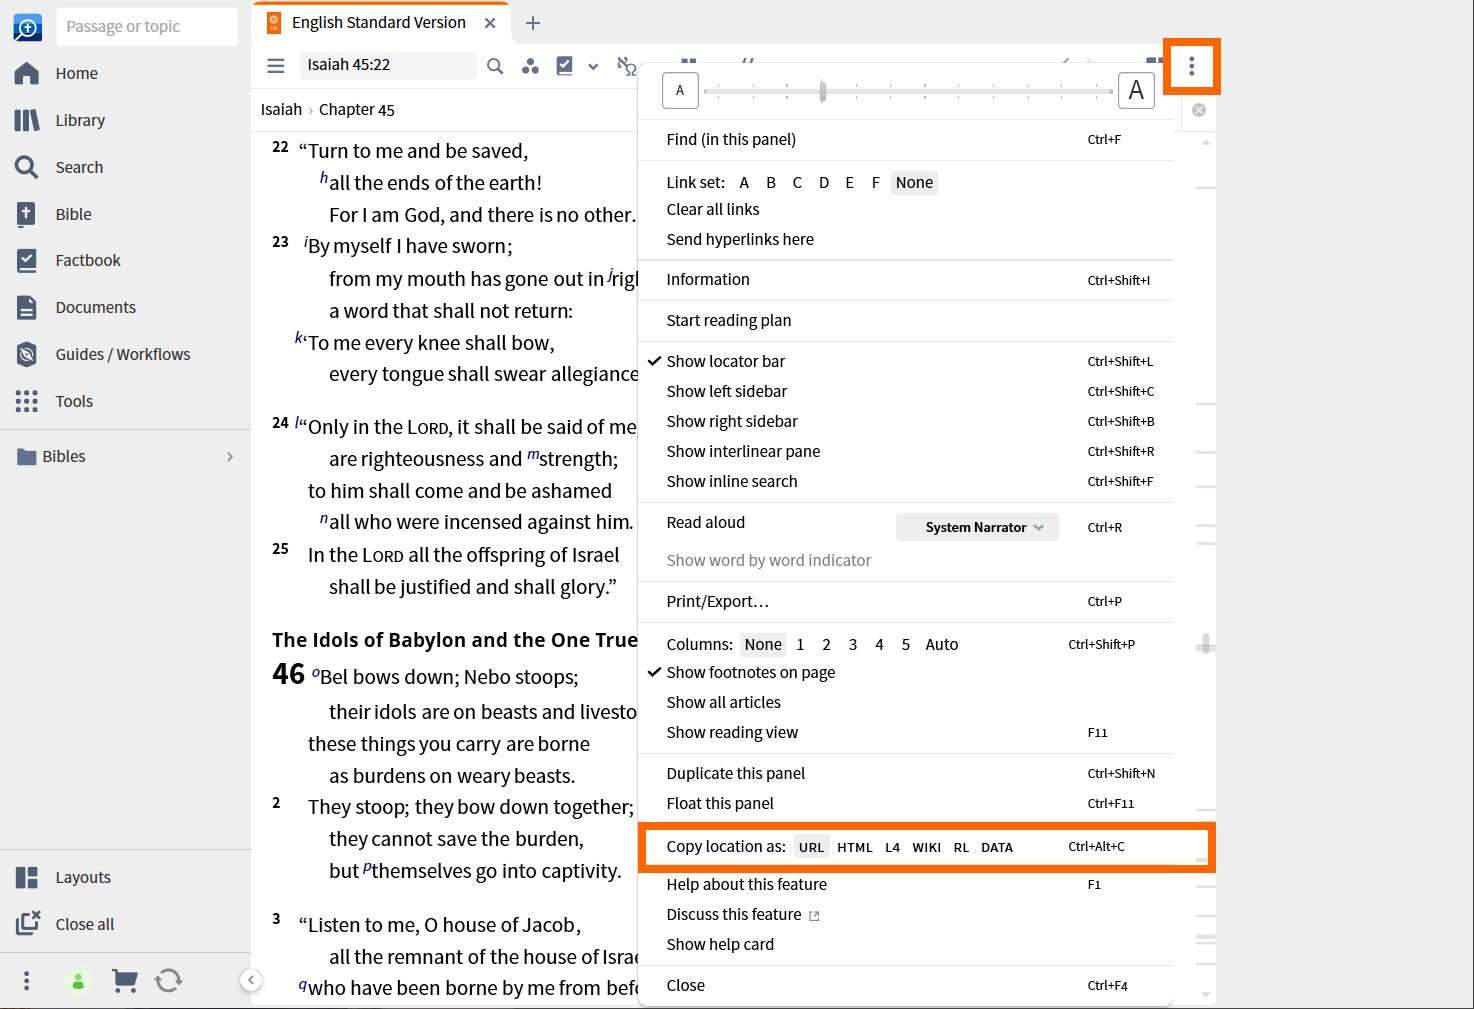Open the System Narrator dropdown
This screenshot has height=1009, width=1474.
click(x=977, y=527)
